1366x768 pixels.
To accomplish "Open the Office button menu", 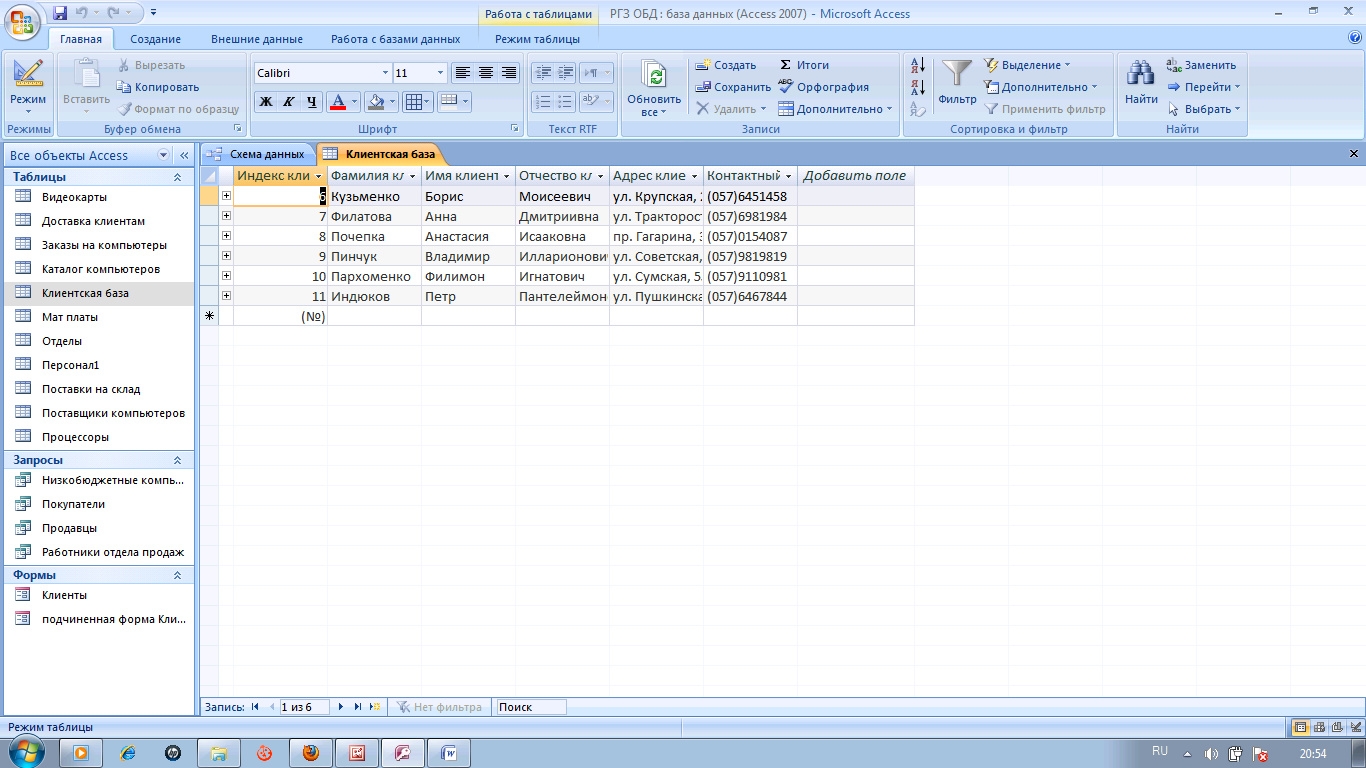I will 22,19.
